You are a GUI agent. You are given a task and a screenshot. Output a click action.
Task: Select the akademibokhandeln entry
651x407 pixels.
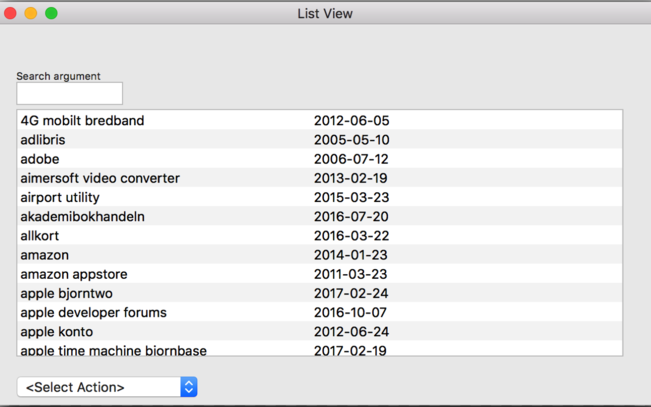click(x=82, y=216)
